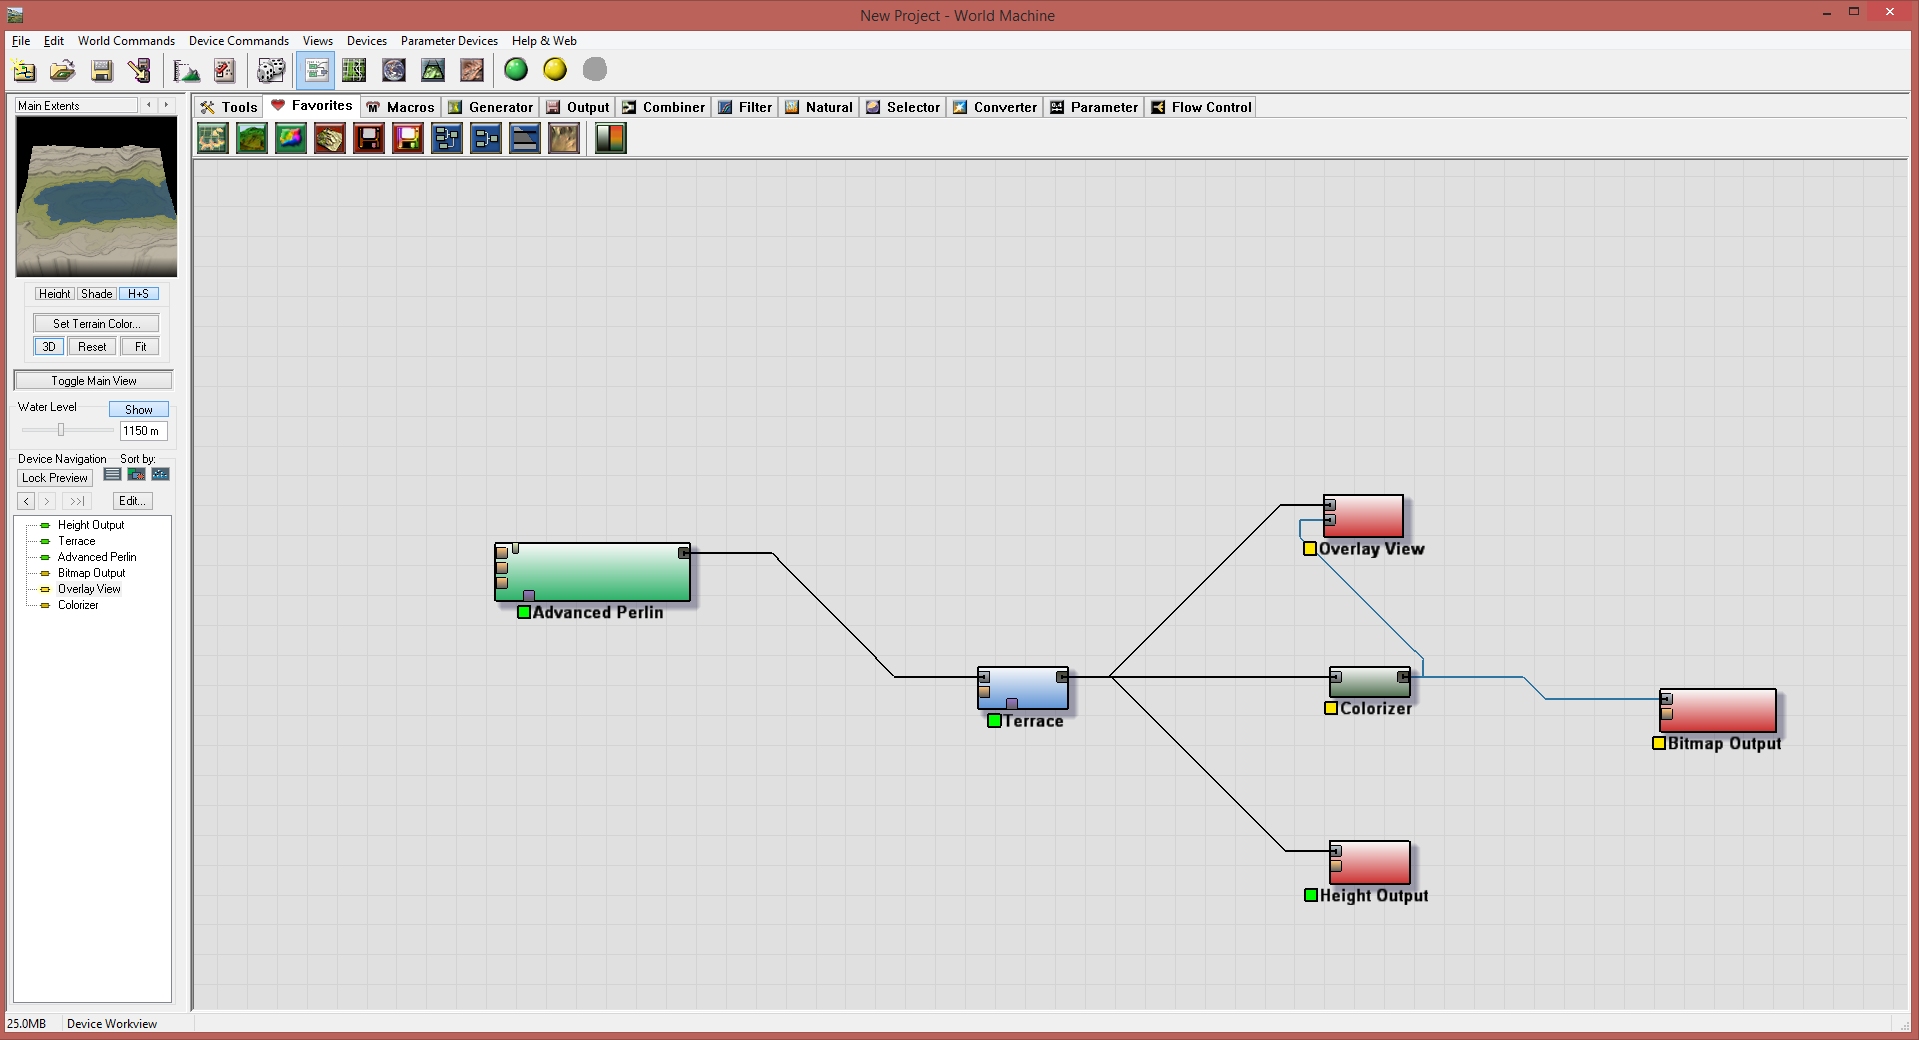The width and height of the screenshot is (1919, 1040).
Task: Toggle water level Show button
Action: point(138,410)
